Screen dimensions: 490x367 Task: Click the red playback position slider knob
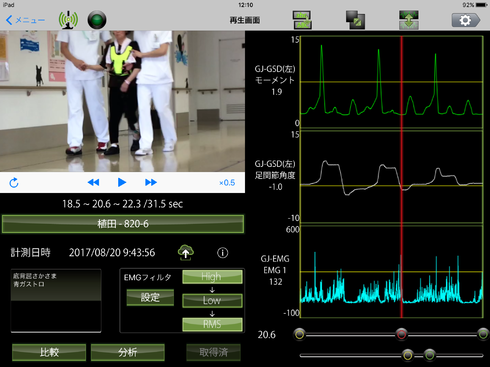tap(401, 334)
